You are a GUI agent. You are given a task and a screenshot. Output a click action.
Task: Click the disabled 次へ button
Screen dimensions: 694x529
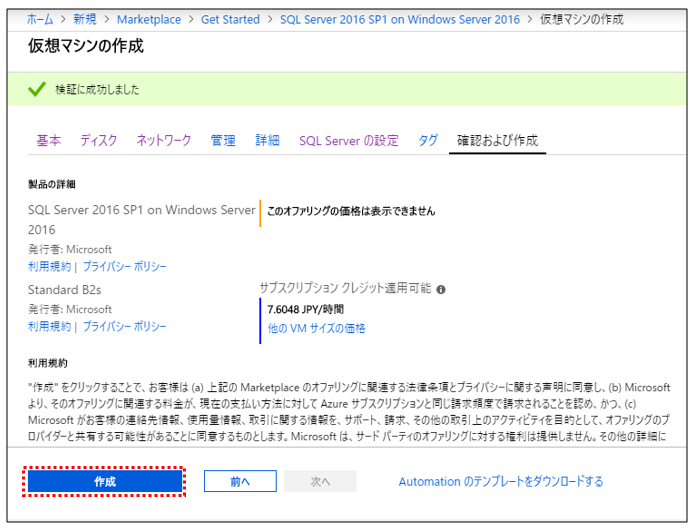click(x=320, y=481)
